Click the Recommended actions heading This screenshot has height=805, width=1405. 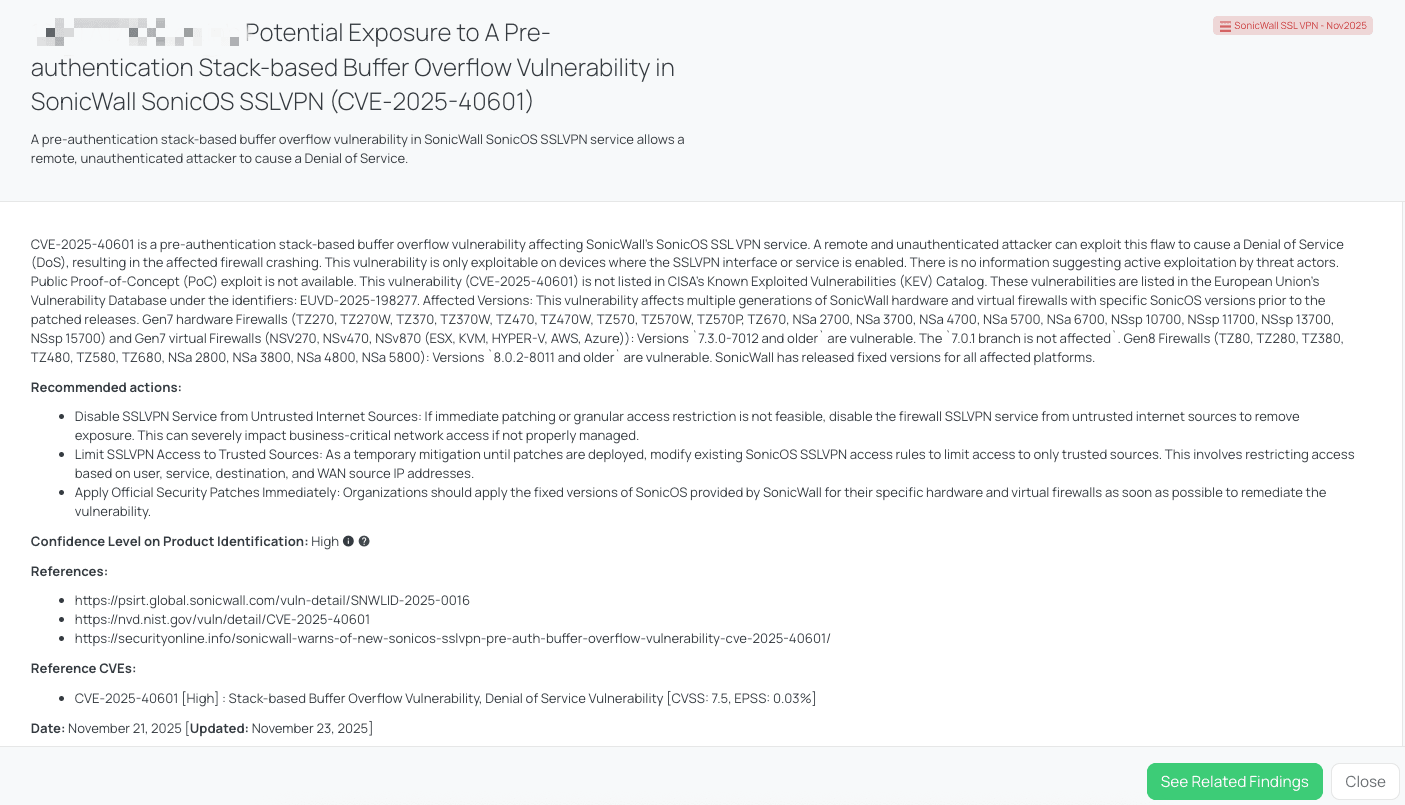point(106,387)
